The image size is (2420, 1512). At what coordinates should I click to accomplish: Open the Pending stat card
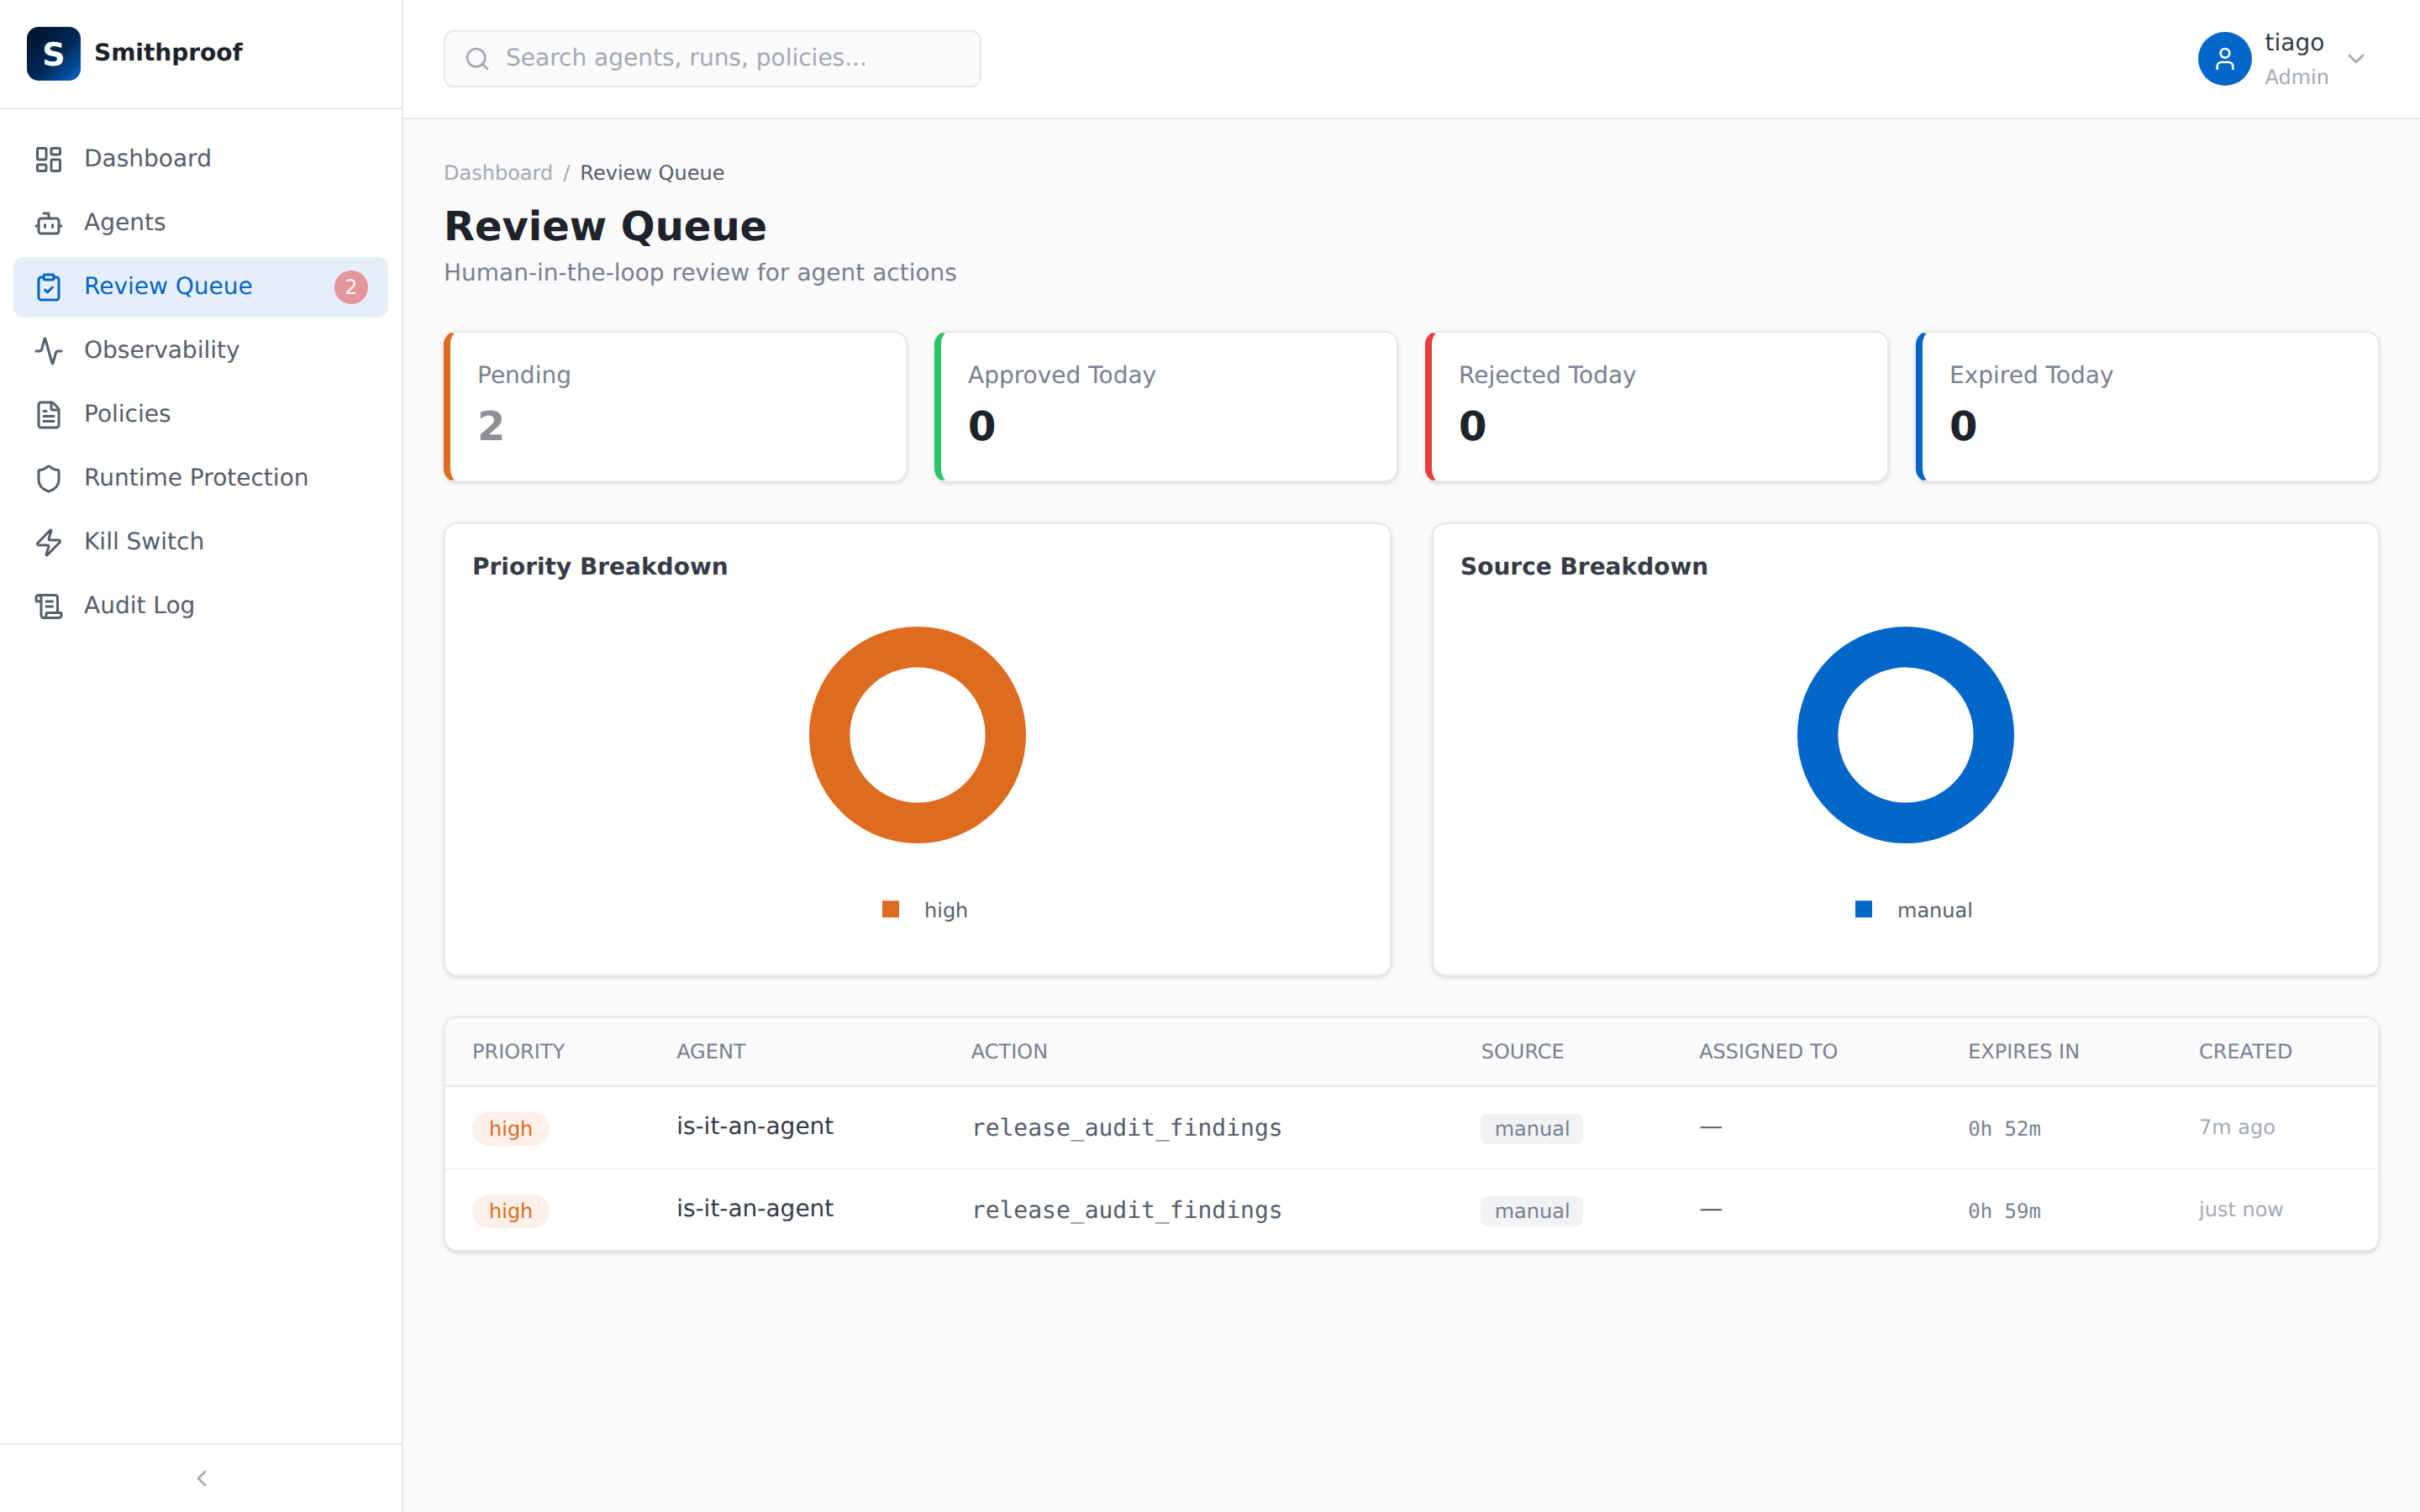tap(675, 407)
